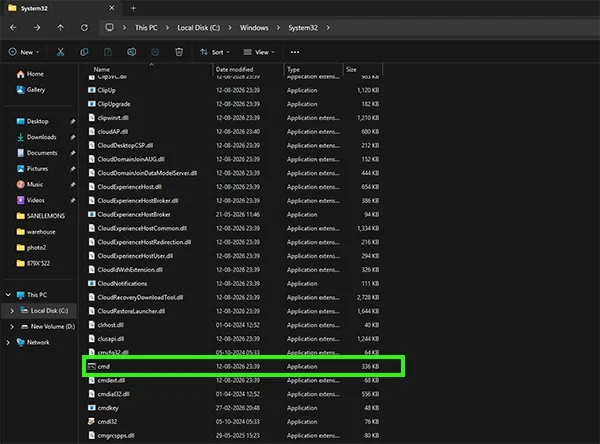This screenshot has width=600, height=444.
Task: Click the Delete trash icon
Action: [x=179, y=52]
